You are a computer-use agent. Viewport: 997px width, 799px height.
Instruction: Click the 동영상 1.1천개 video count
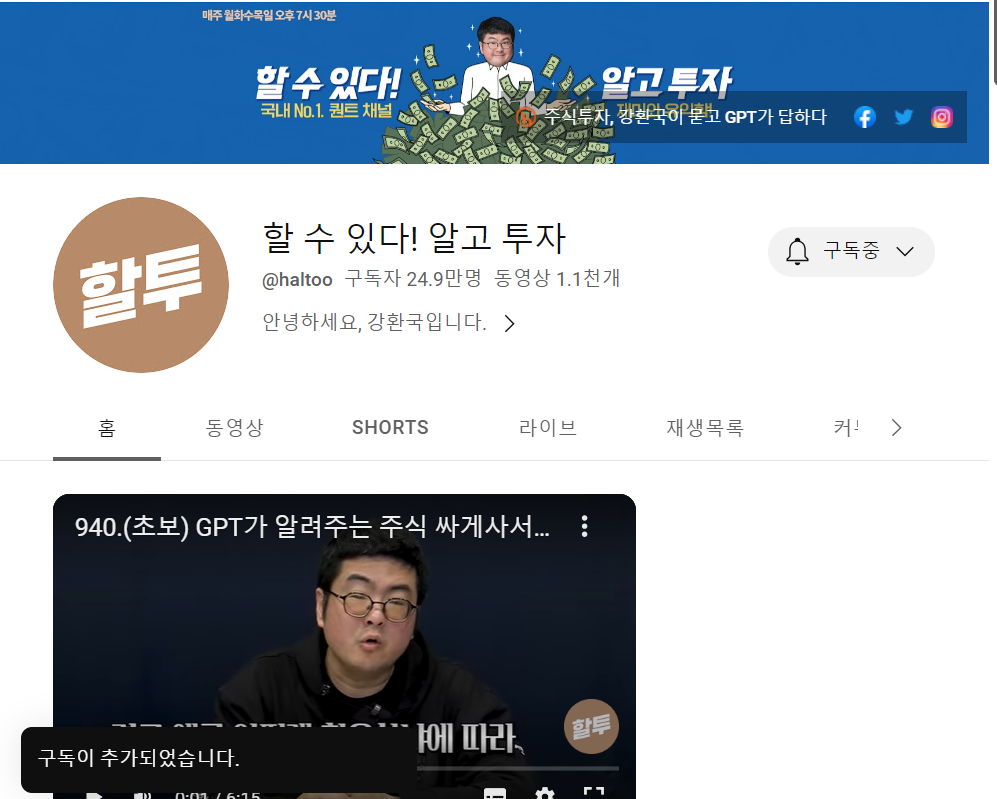point(557,278)
